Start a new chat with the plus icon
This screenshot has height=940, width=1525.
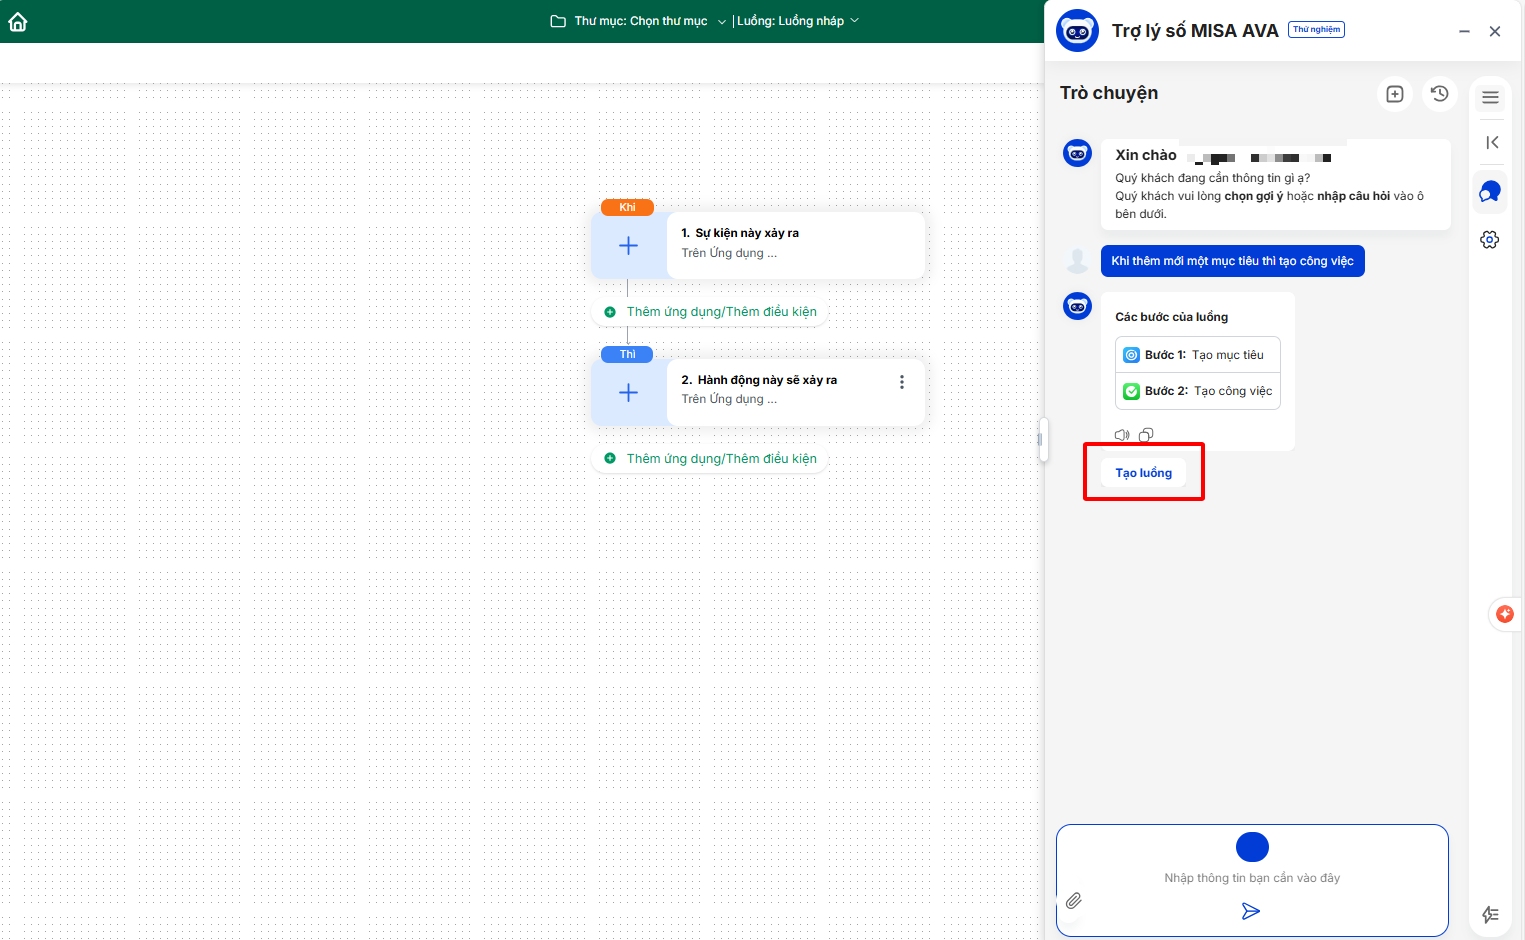1395,94
